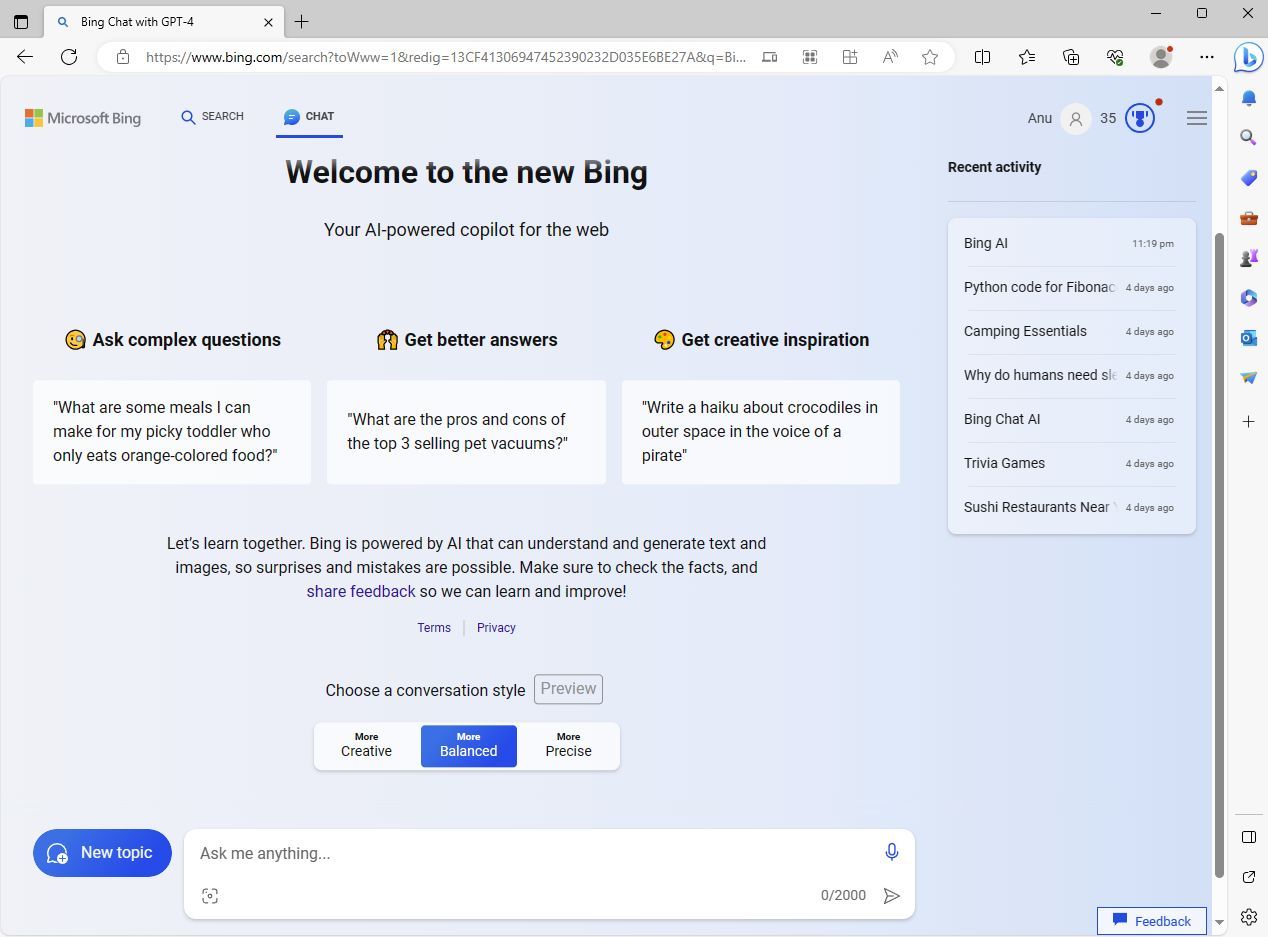Viewport: 1268px width, 937px height.
Task: Click the browser address bar URL
Action: [x=445, y=57]
